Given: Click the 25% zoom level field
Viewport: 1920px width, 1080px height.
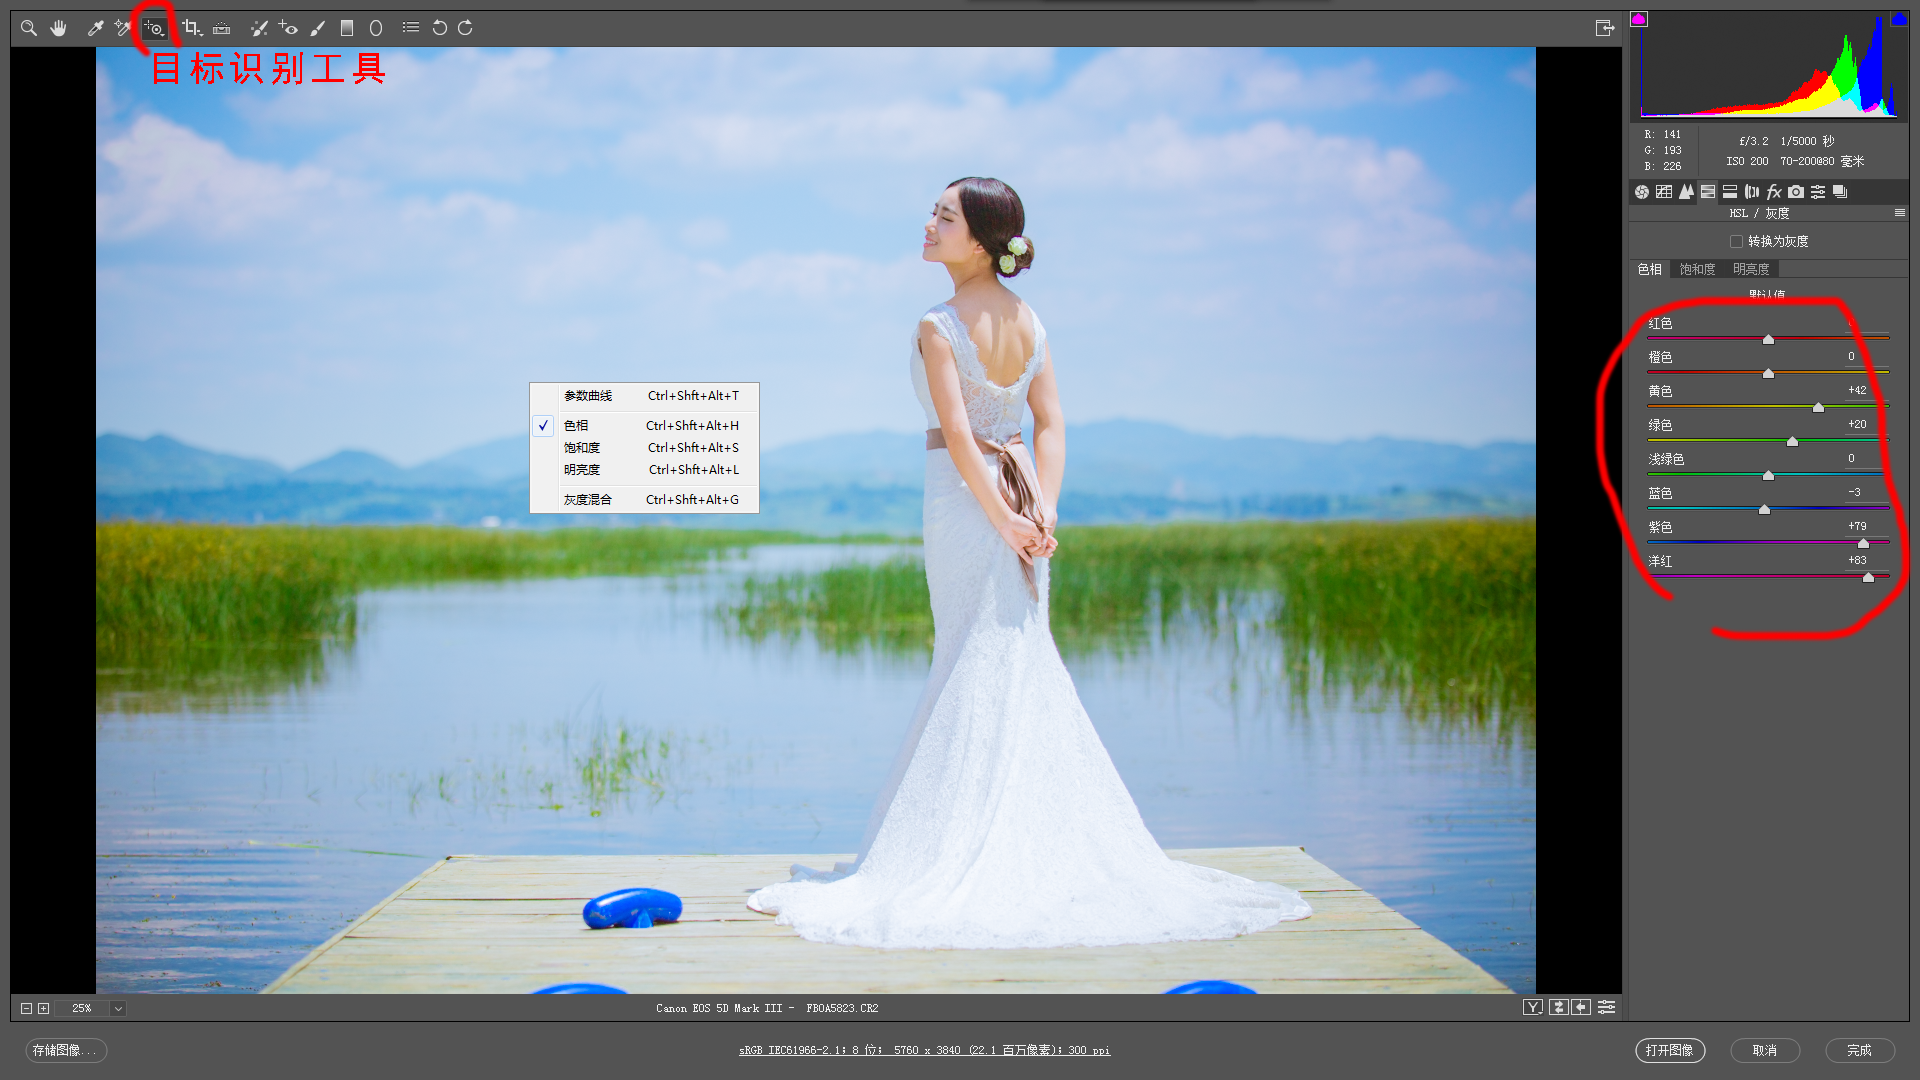Looking at the screenshot, I should (x=82, y=1009).
